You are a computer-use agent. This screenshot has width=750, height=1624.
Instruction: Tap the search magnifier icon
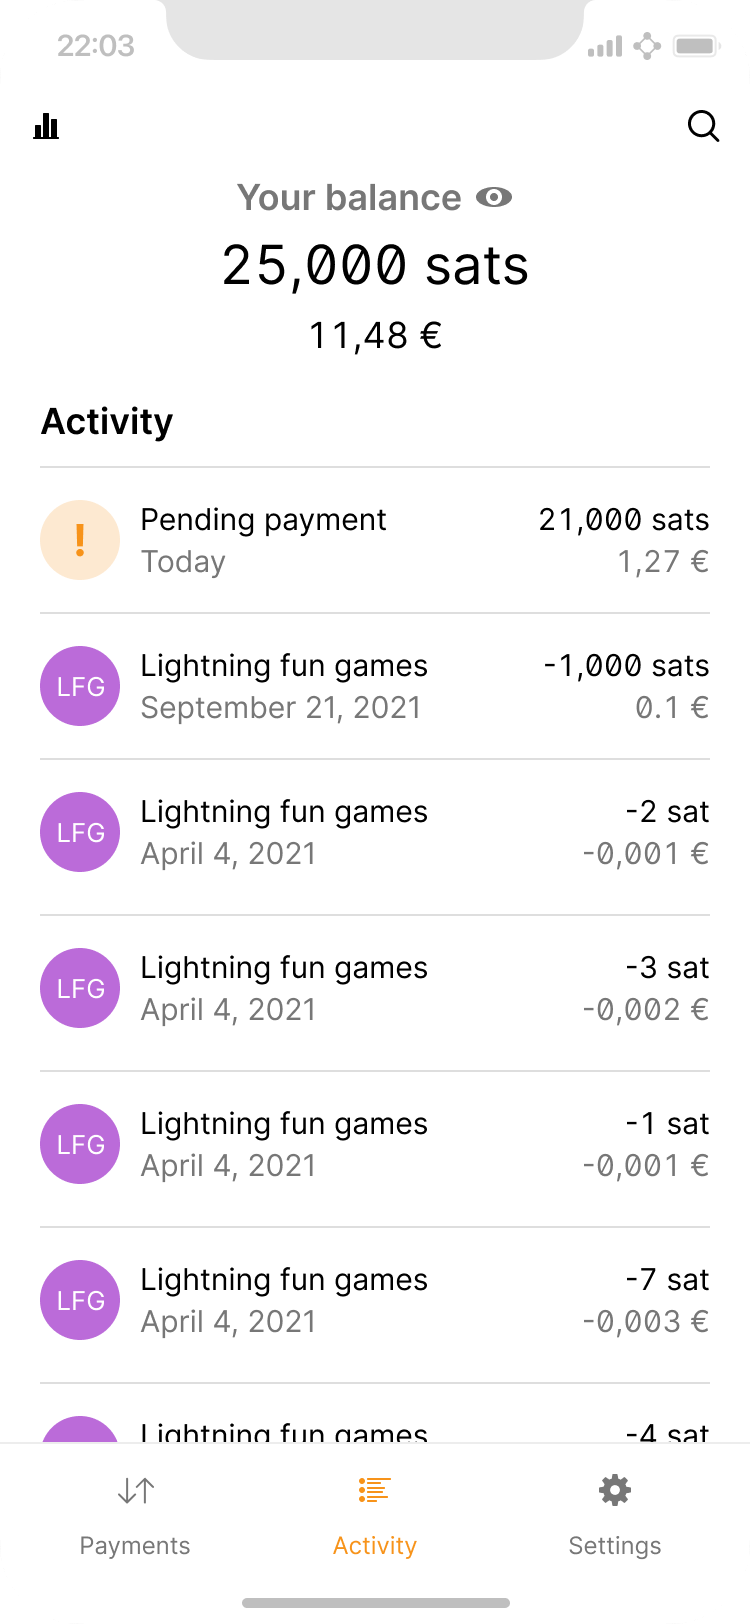click(x=704, y=126)
